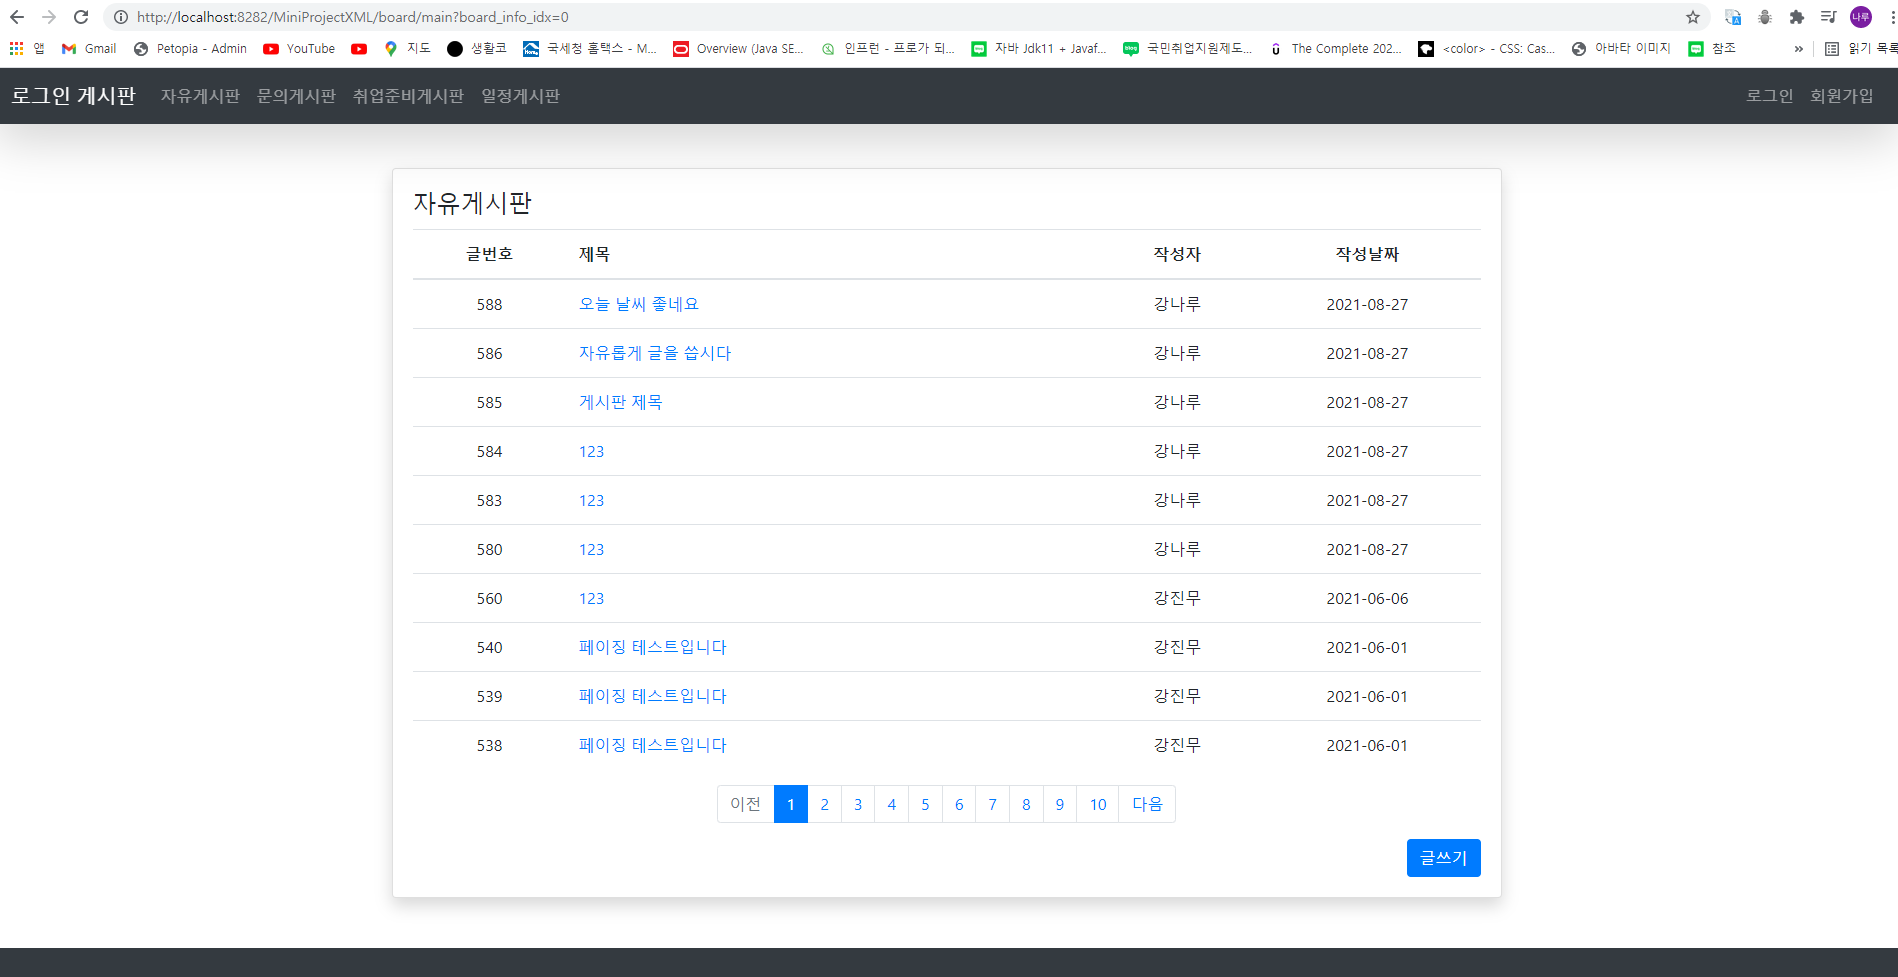Open the Chrome profile avatar menu
1898x977 pixels.
click(1860, 17)
